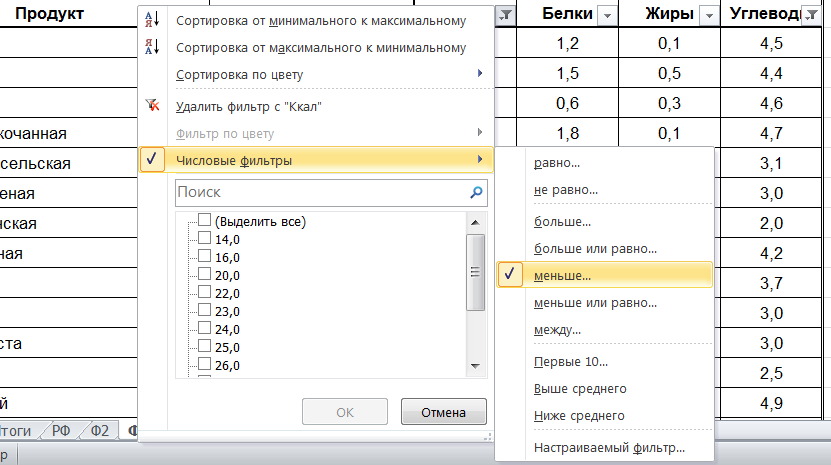The height and width of the screenshot is (465, 831).
Task: Open the Белки column filter dropdown
Action: tap(607, 14)
